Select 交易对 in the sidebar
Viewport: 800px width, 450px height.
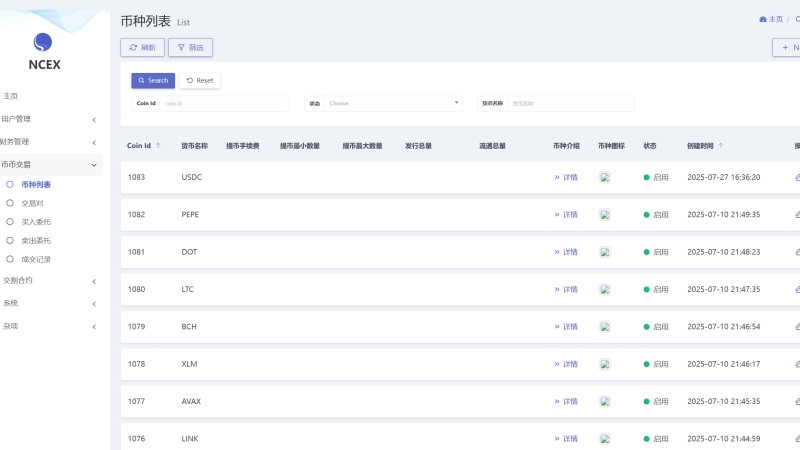(32, 203)
